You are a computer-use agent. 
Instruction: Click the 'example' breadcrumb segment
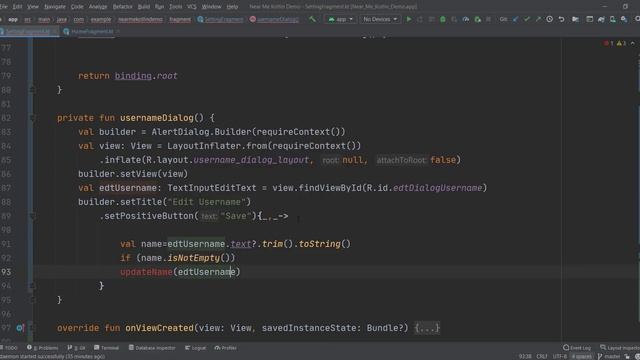point(101,19)
